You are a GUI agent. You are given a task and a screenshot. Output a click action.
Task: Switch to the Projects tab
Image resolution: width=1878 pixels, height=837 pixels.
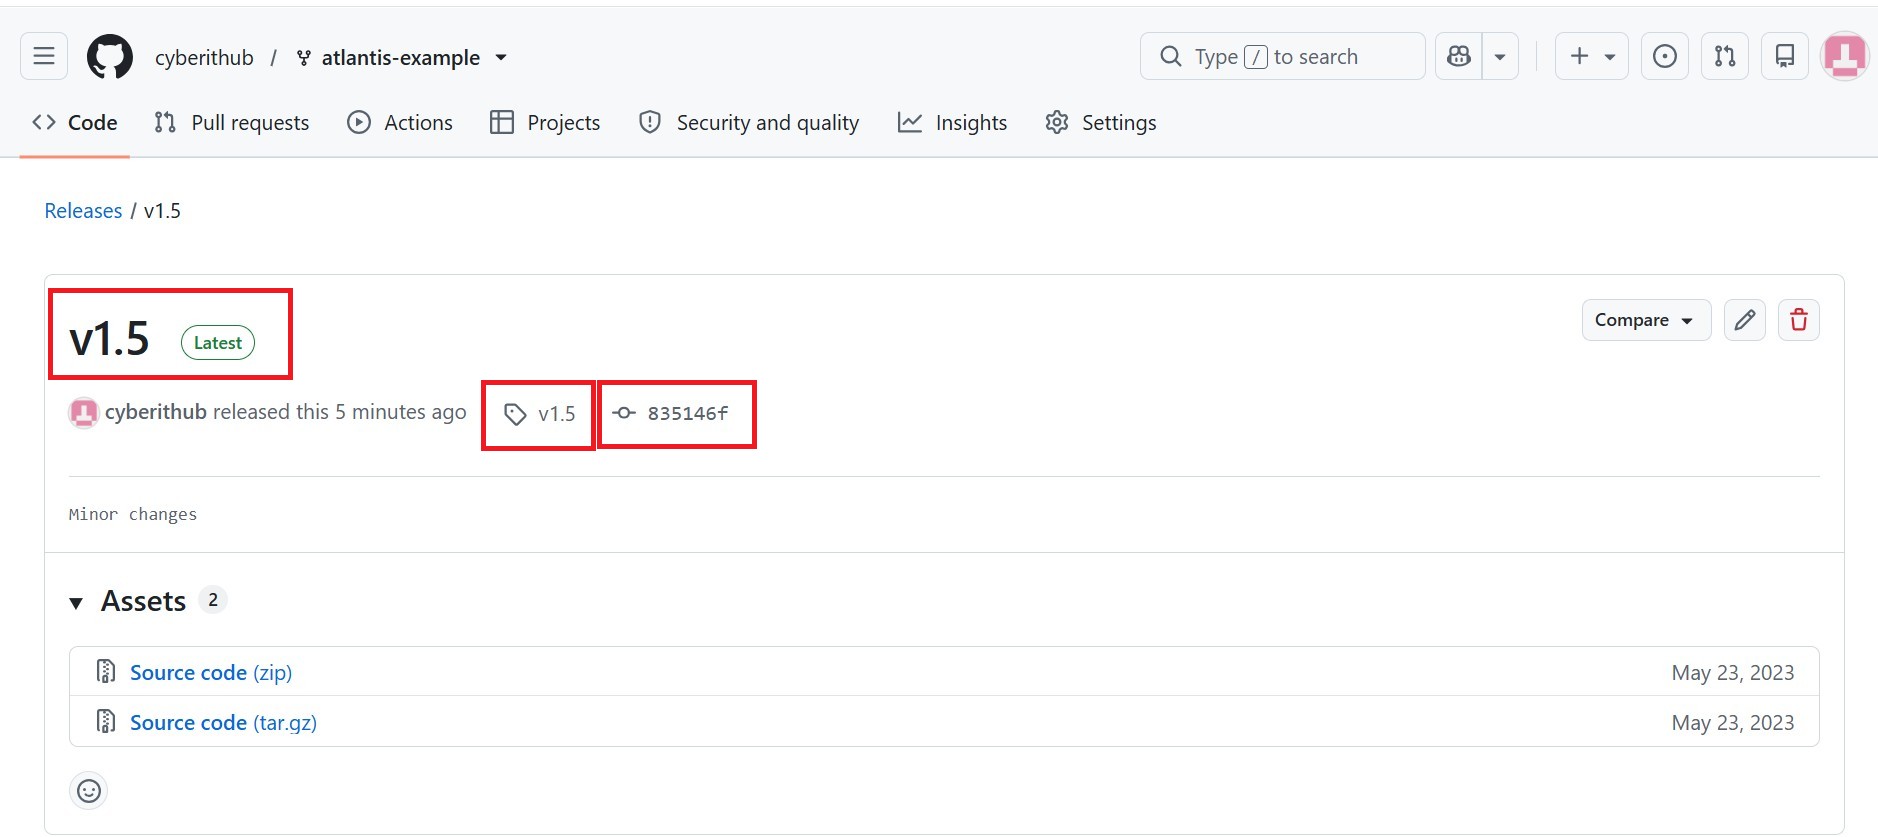click(x=545, y=122)
